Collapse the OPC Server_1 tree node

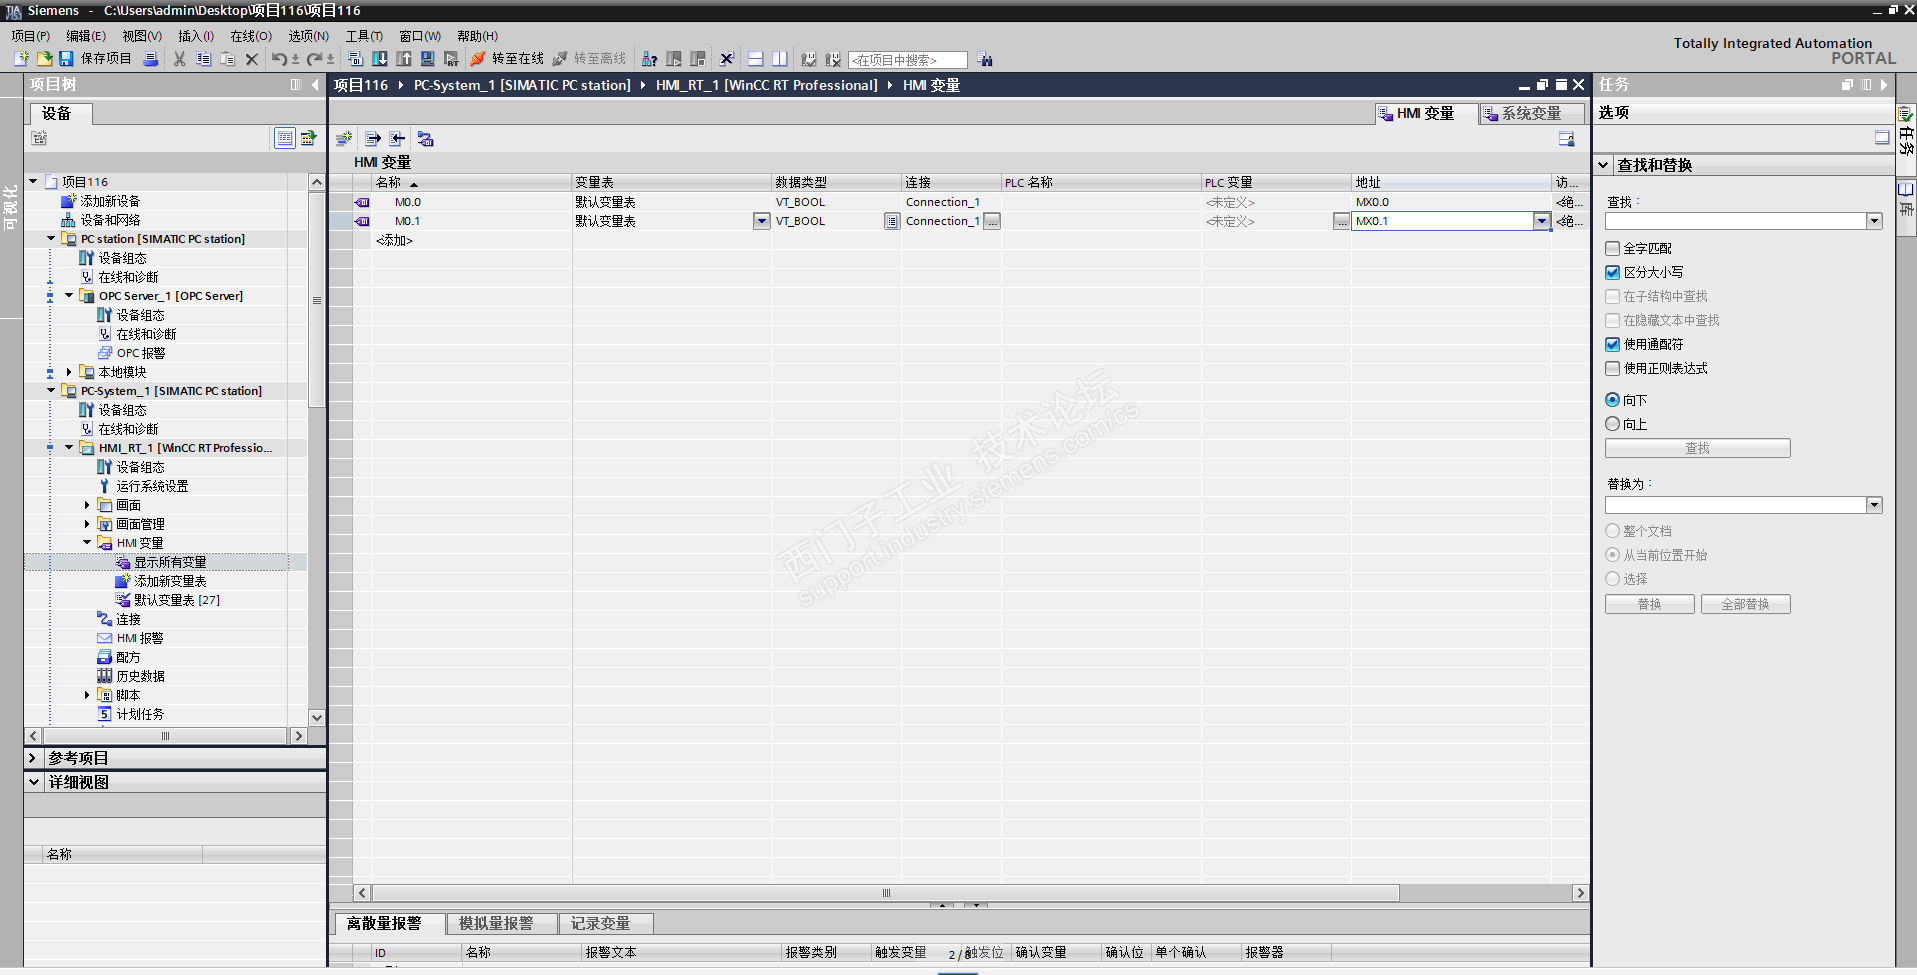click(69, 296)
